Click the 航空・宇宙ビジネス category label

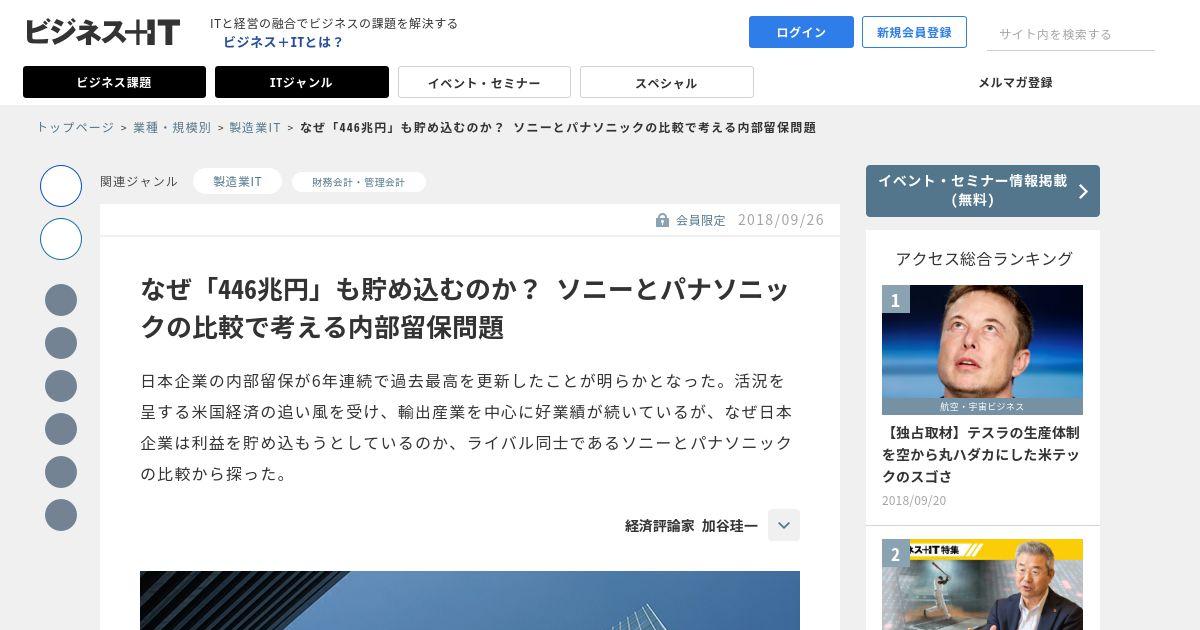point(982,407)
